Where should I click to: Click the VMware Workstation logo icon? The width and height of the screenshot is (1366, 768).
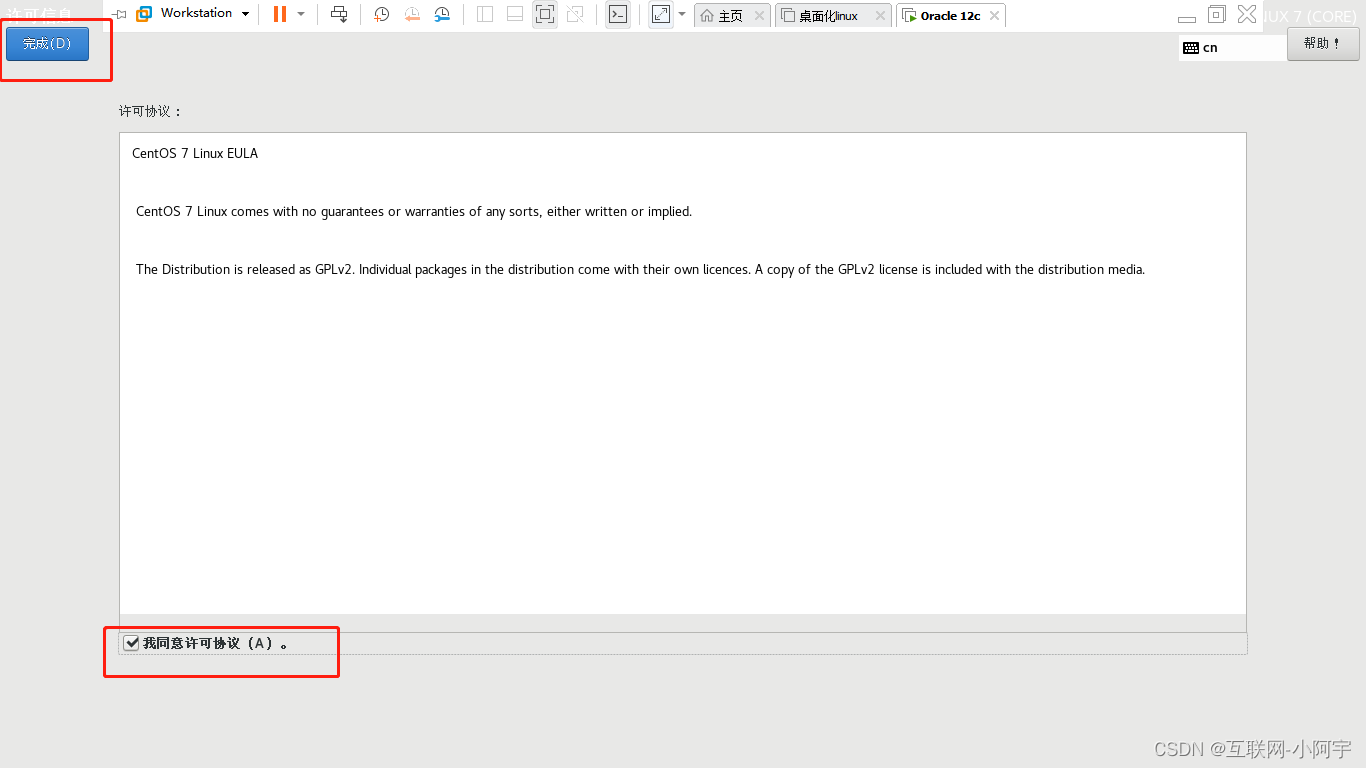(x=144, y=14)
